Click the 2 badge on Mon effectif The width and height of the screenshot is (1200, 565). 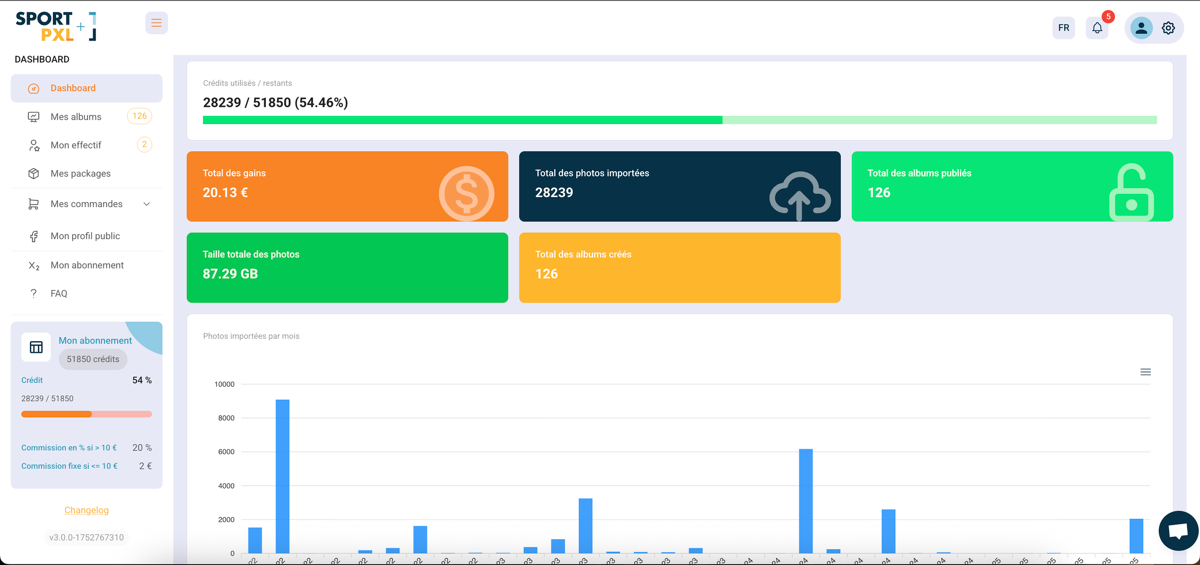(x=144, y=145)
